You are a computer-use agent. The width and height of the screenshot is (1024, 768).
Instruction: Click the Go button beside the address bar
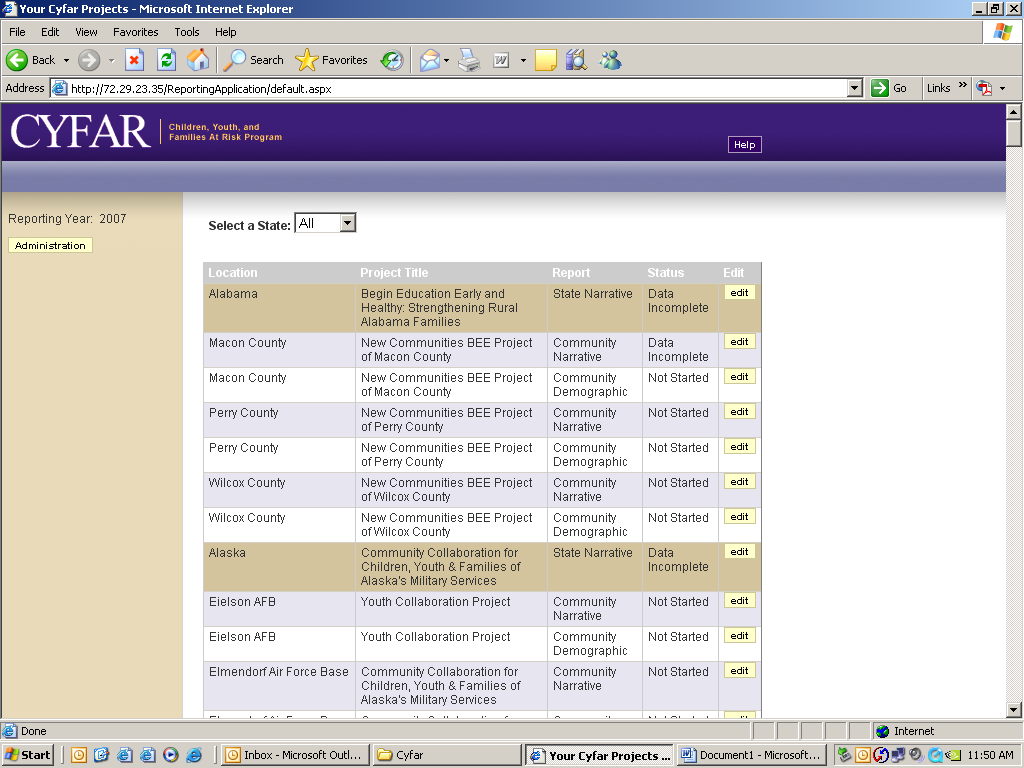point(890,88)
